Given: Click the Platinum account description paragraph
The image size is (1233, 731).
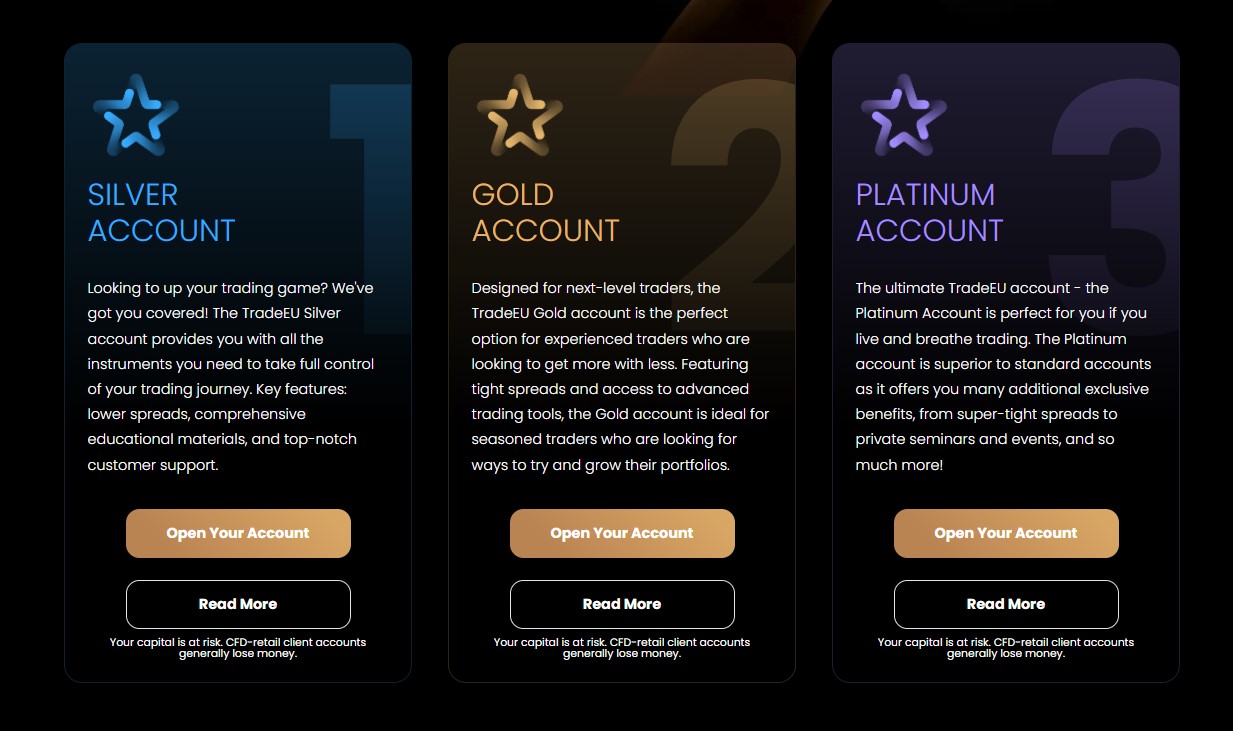Looking at the screenshot, I should pos(1003,376).
